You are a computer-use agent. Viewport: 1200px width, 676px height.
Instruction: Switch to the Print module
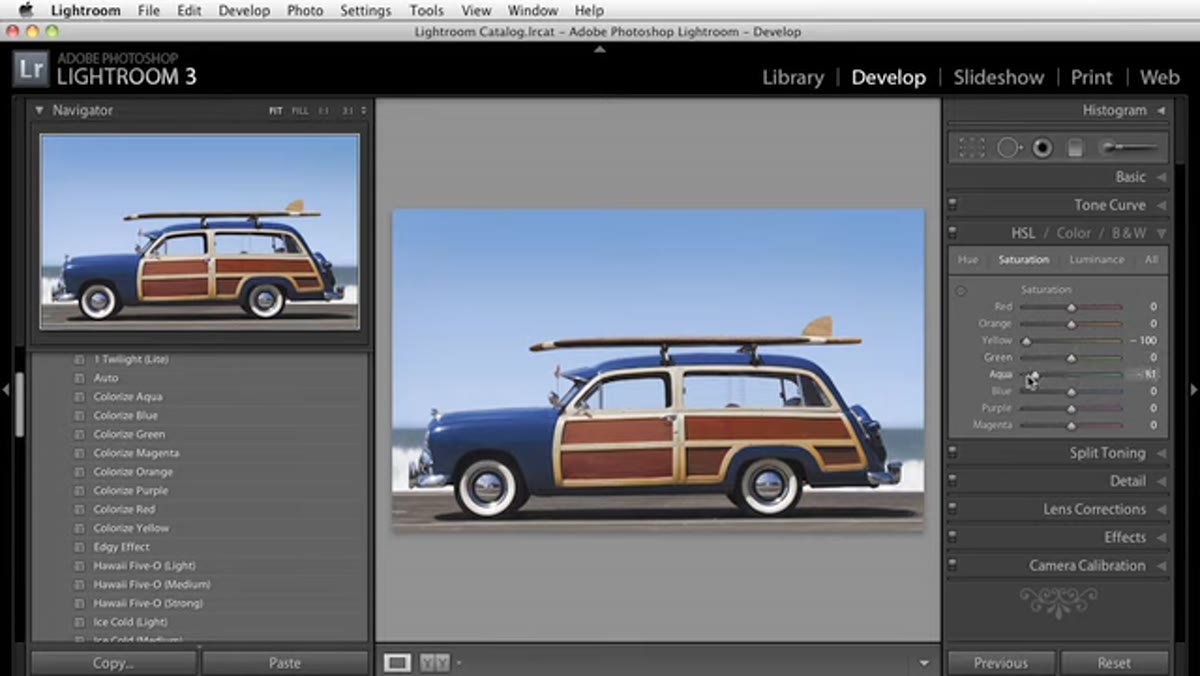pos(1091,77)
